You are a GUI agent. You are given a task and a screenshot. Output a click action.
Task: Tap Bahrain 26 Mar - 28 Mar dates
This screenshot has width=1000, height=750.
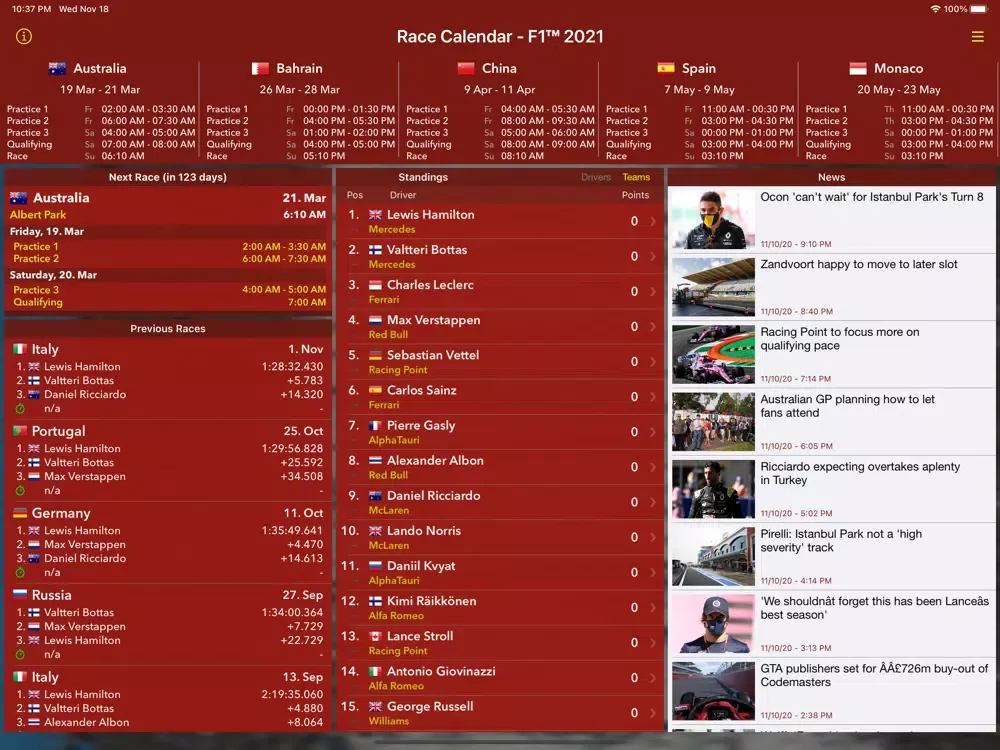pyautogui.click(x=299, y=90)
